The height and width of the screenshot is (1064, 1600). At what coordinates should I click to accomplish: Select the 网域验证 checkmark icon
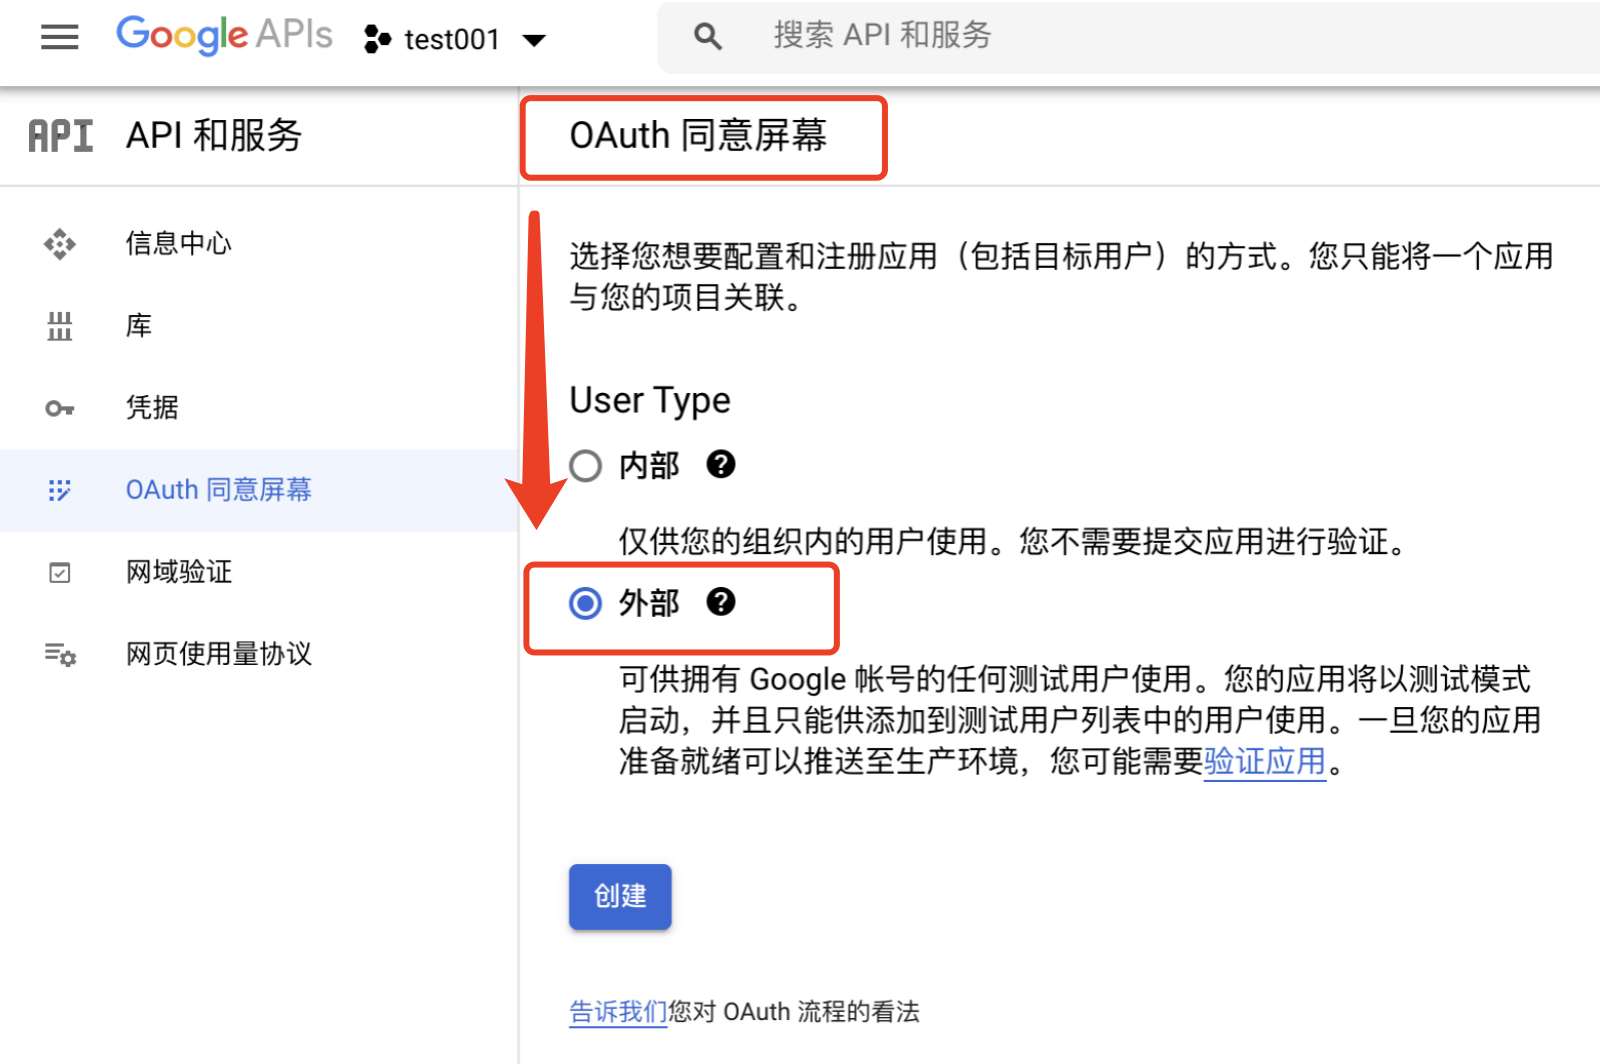pos(59,571)
